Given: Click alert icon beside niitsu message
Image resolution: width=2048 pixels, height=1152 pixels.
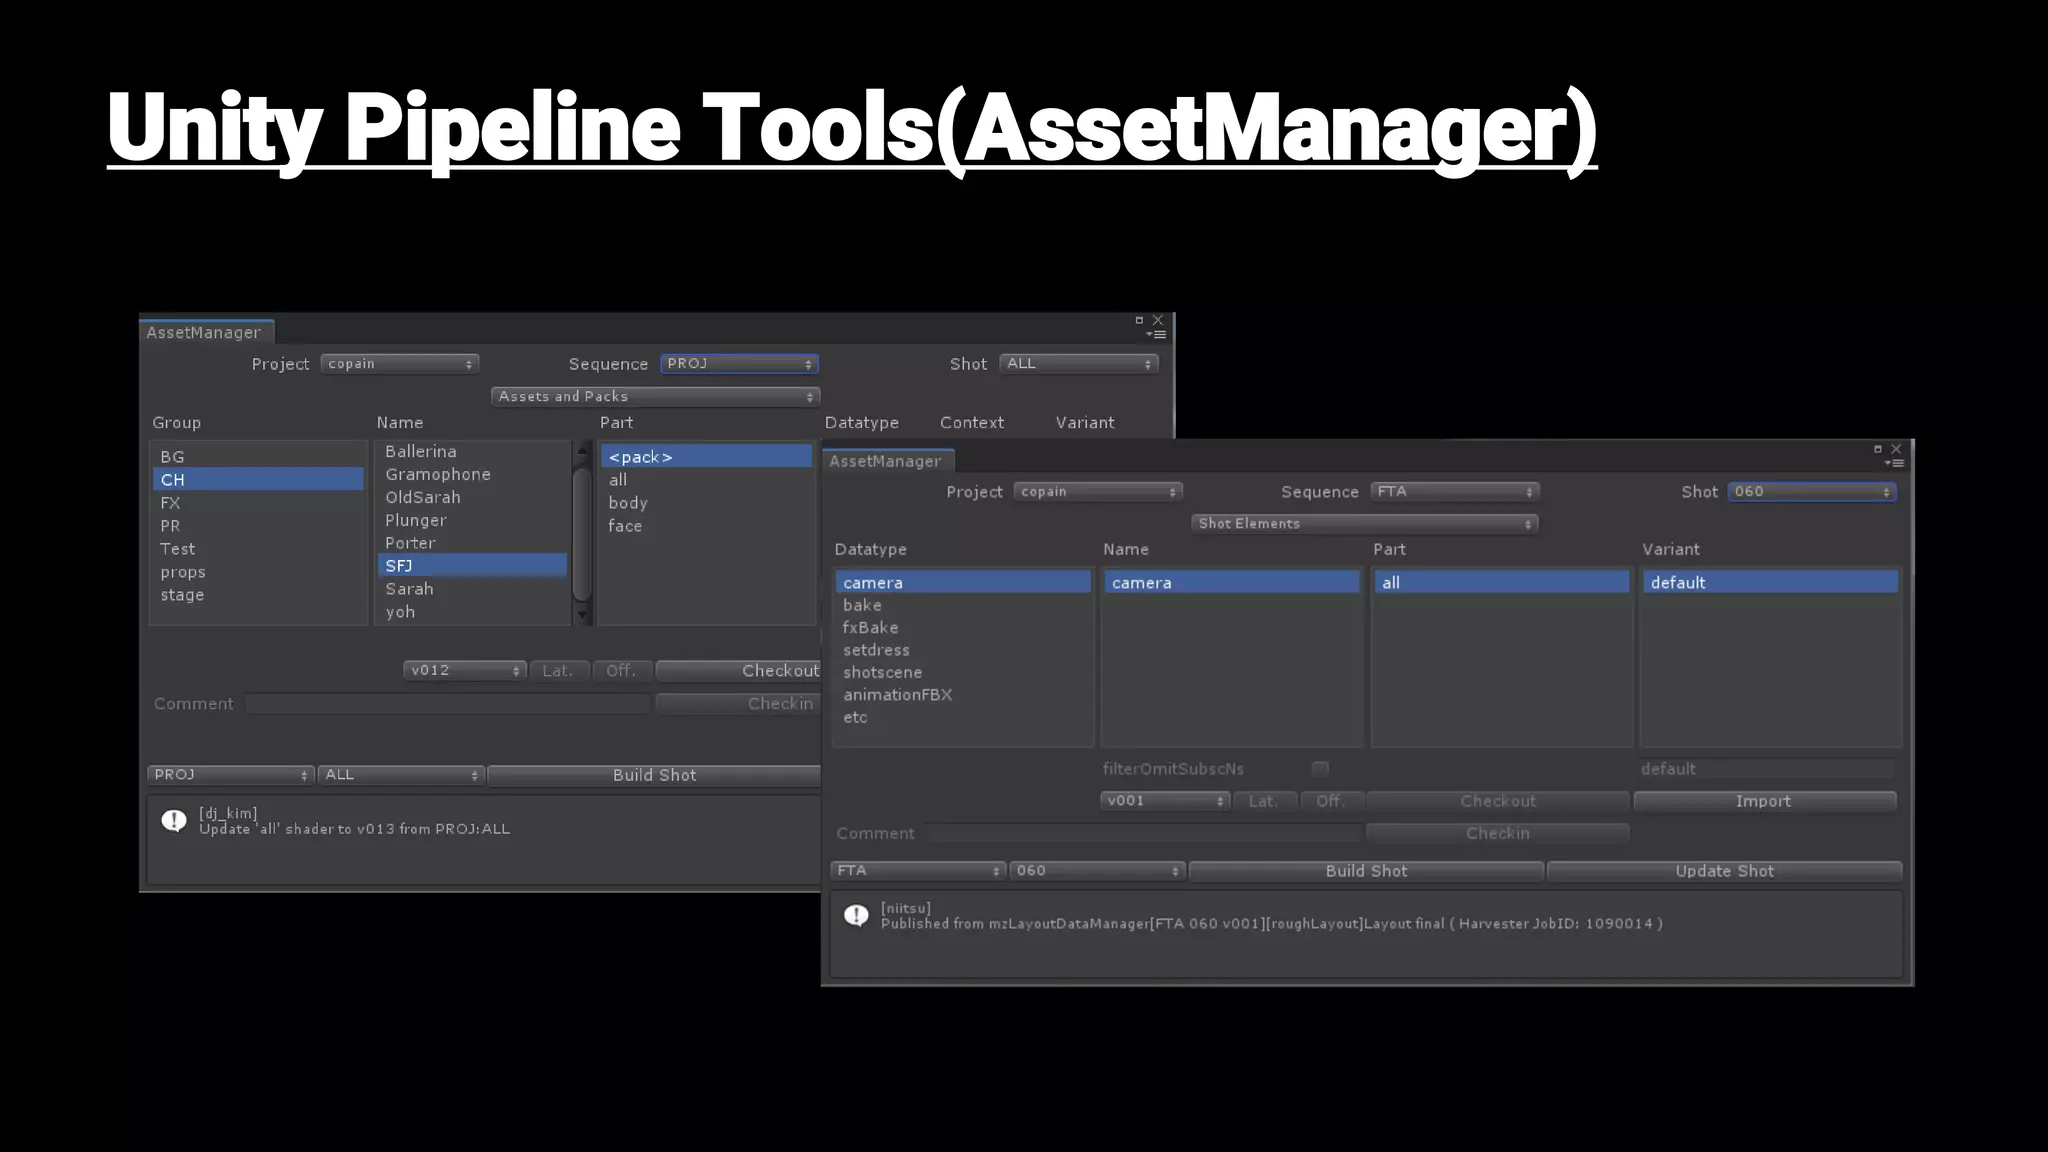Looking at the screenshot, I should 856,916.
